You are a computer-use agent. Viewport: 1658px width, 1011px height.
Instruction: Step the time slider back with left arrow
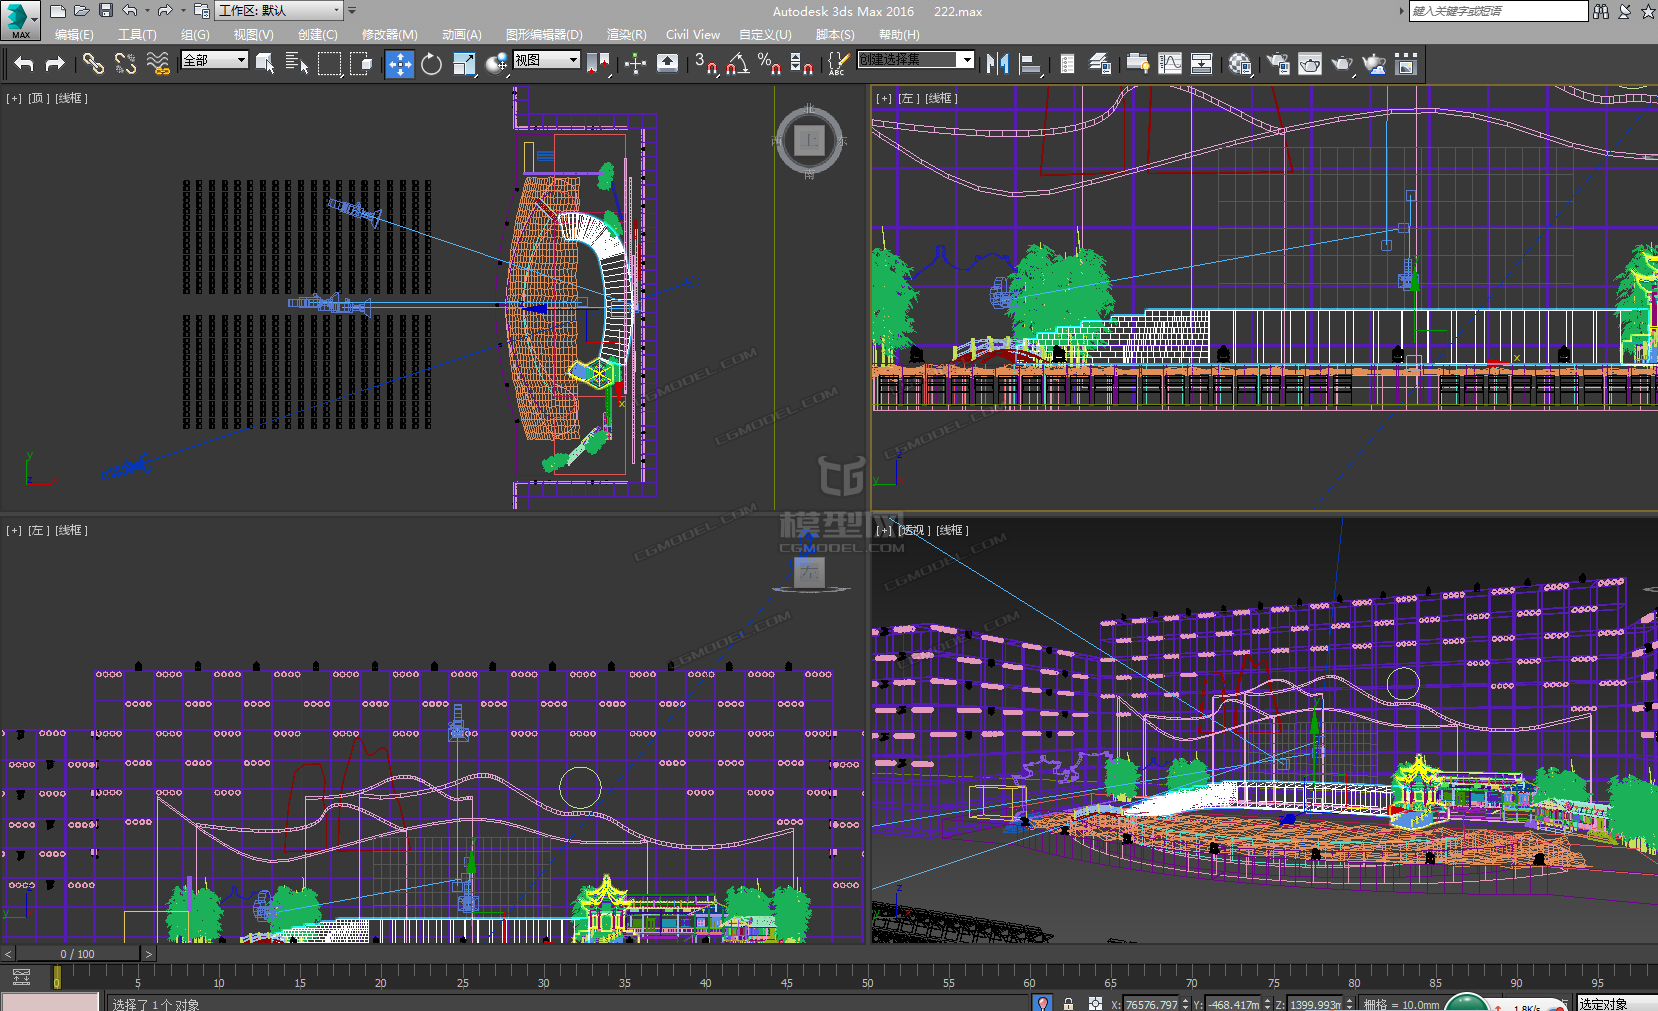8,954
